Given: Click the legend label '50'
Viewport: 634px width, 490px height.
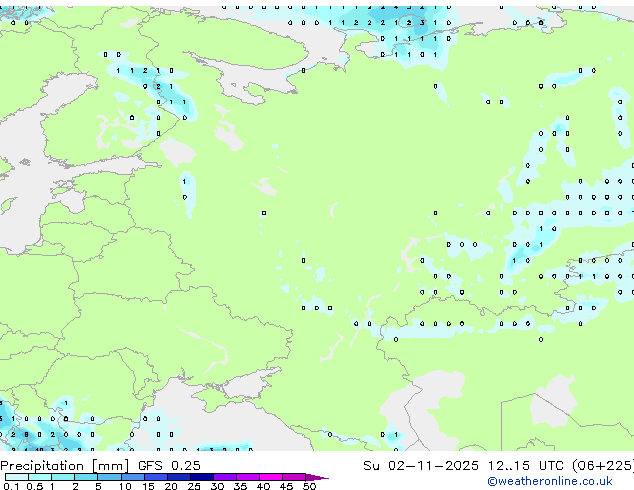Looking at the screenshot, I should [x=309, y=486].
